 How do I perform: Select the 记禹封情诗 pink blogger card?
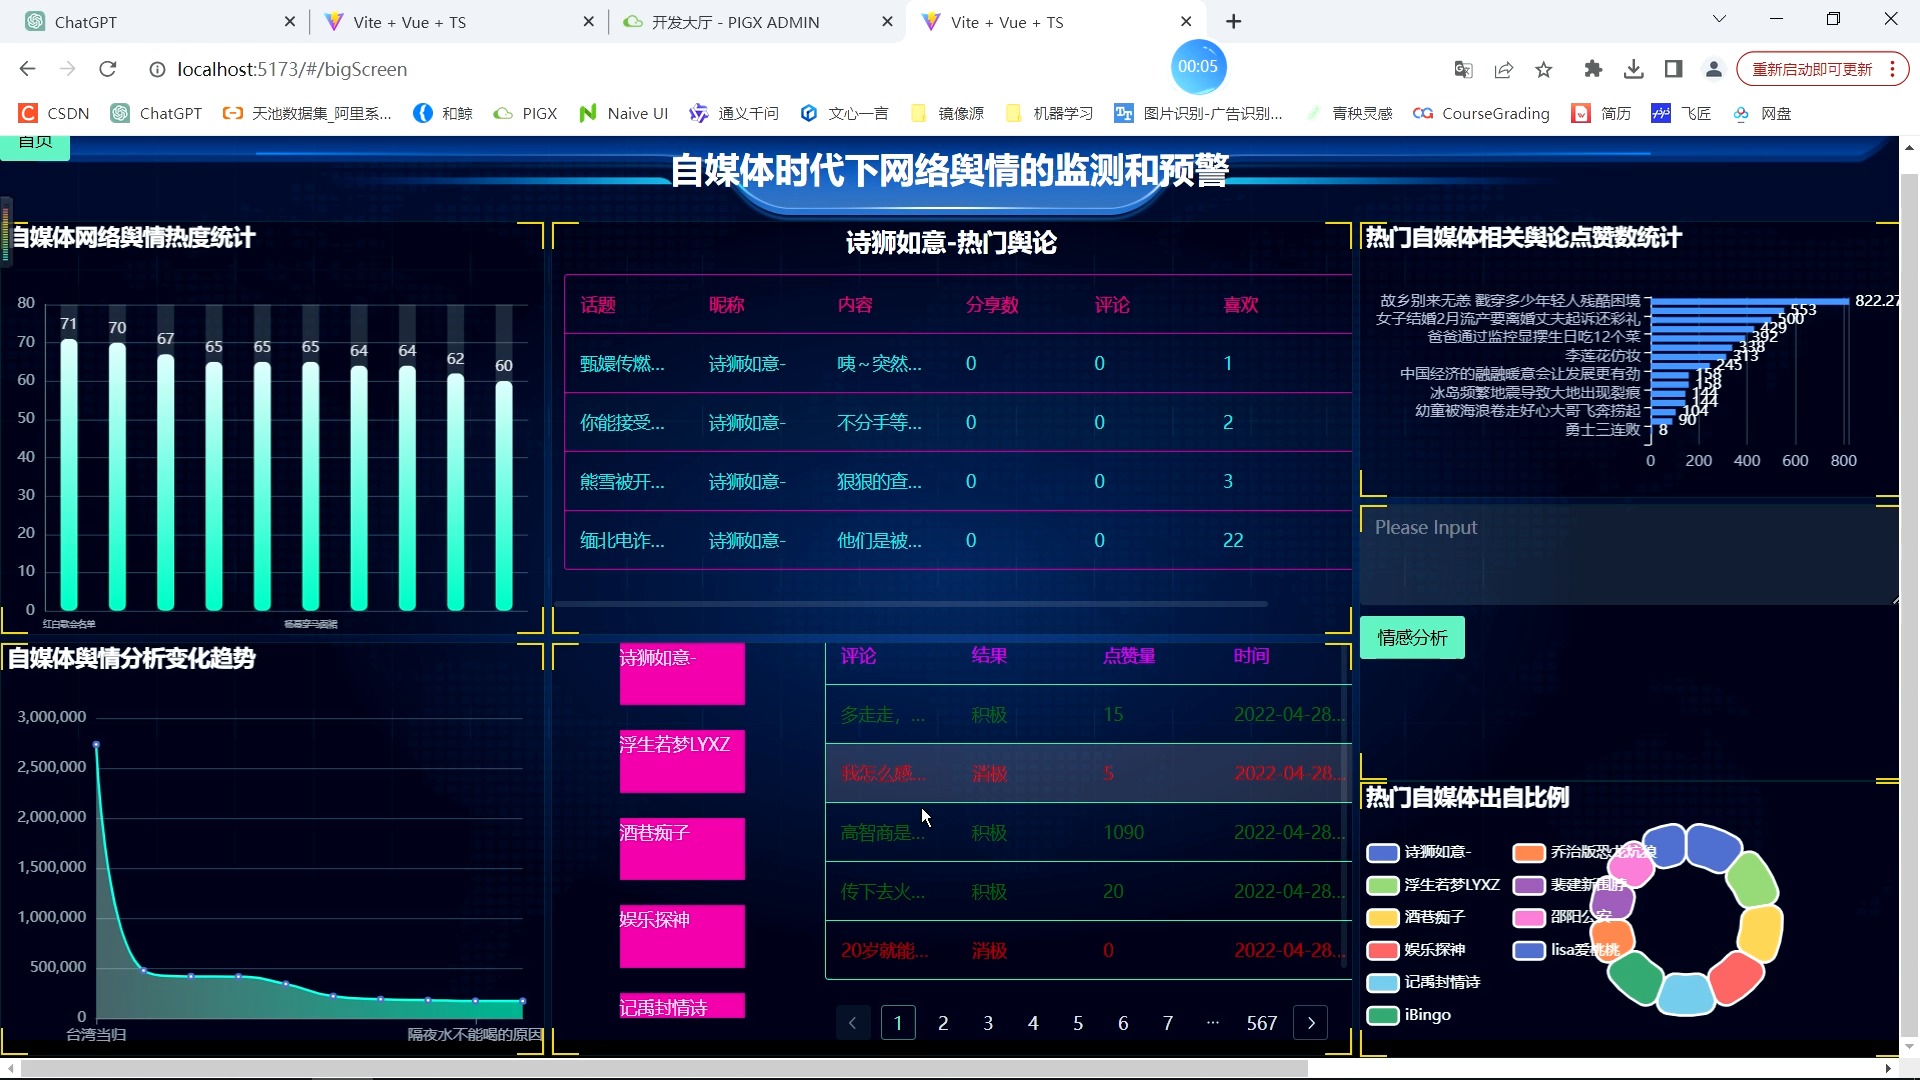point(682,1006)
